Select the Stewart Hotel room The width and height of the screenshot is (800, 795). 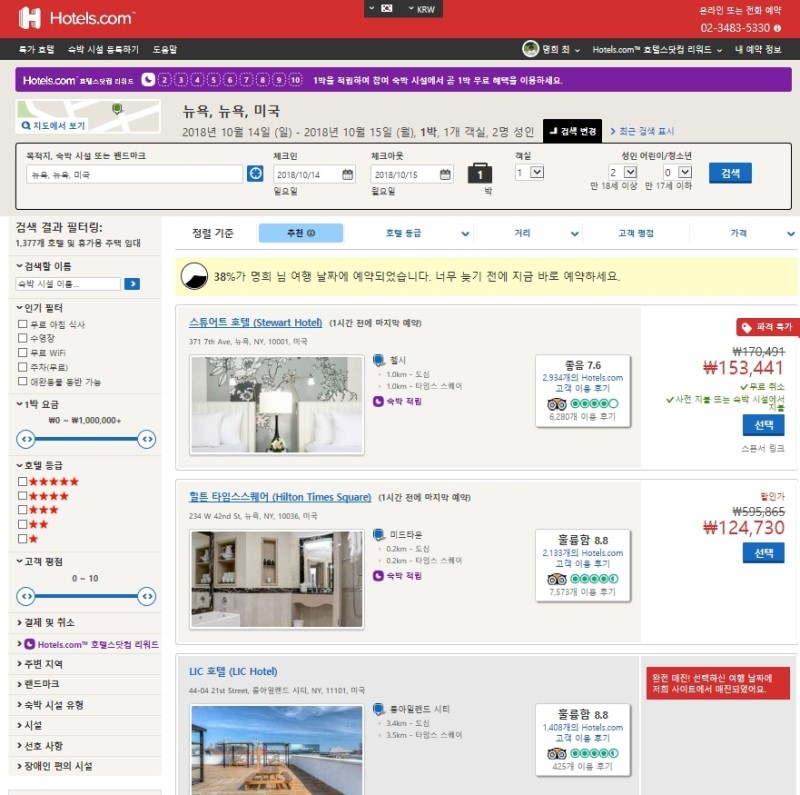[x=763, y=425]
